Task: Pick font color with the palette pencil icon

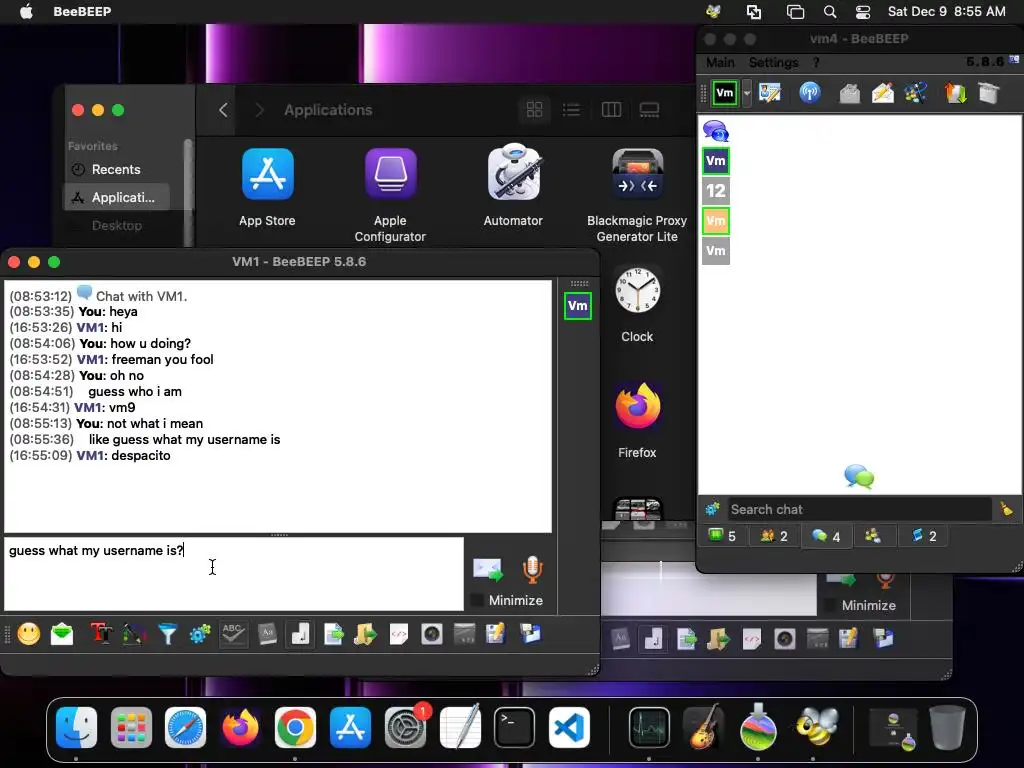Action: [x=134, y=634]
